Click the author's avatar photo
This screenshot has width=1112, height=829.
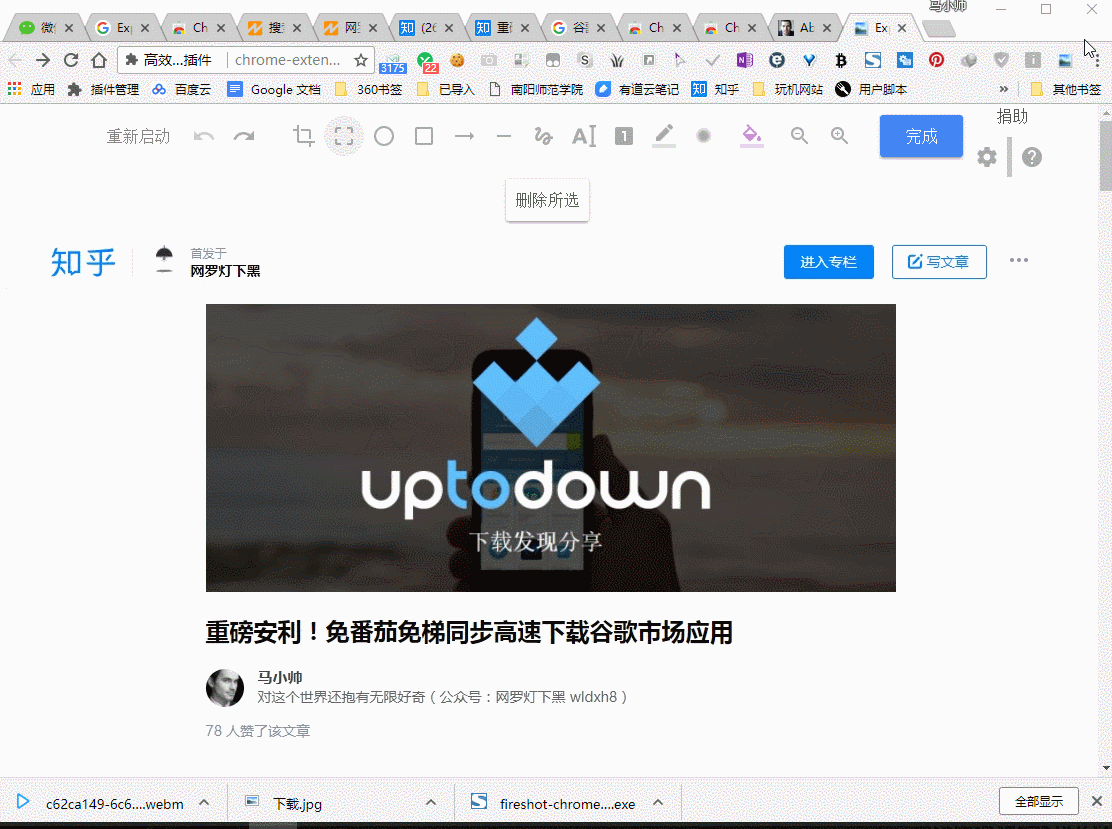point(225,688)
